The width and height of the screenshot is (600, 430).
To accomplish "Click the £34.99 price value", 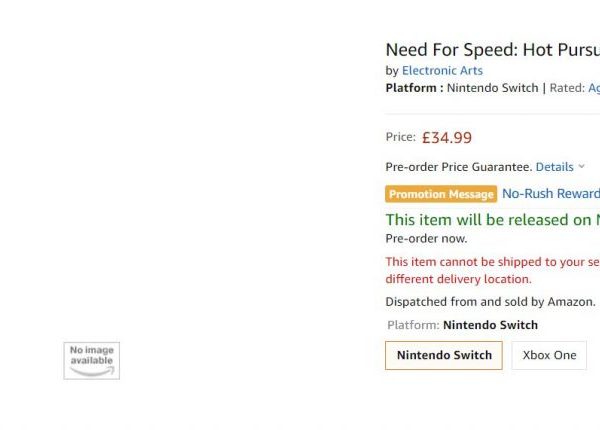I will coord(447,138).
